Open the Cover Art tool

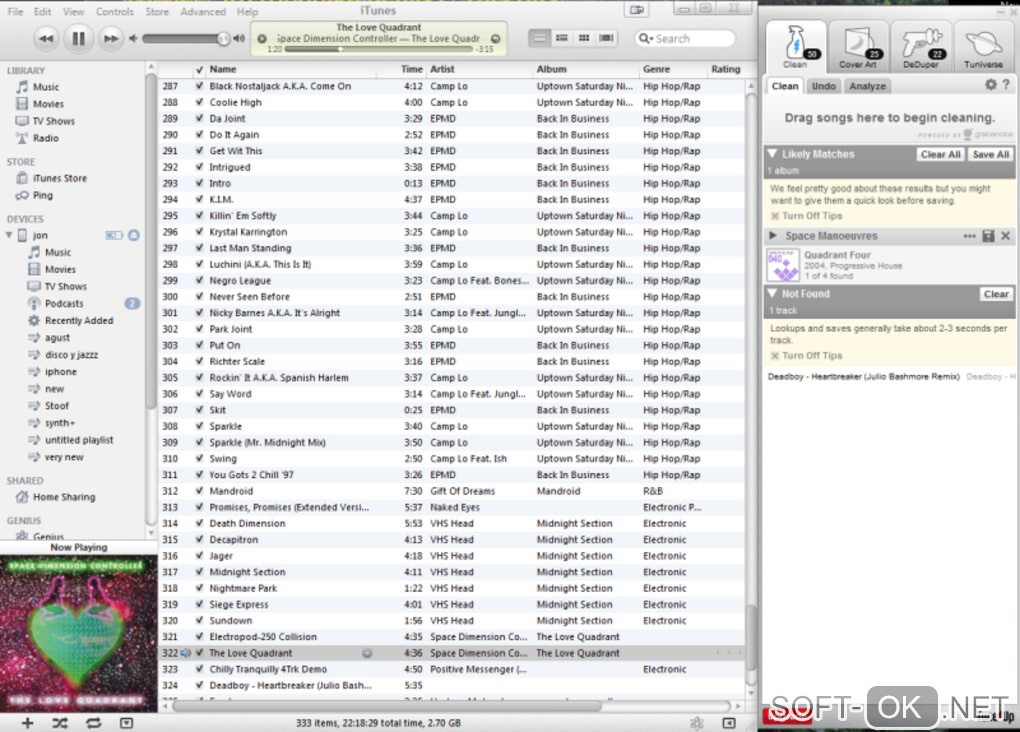click(858, 46)
